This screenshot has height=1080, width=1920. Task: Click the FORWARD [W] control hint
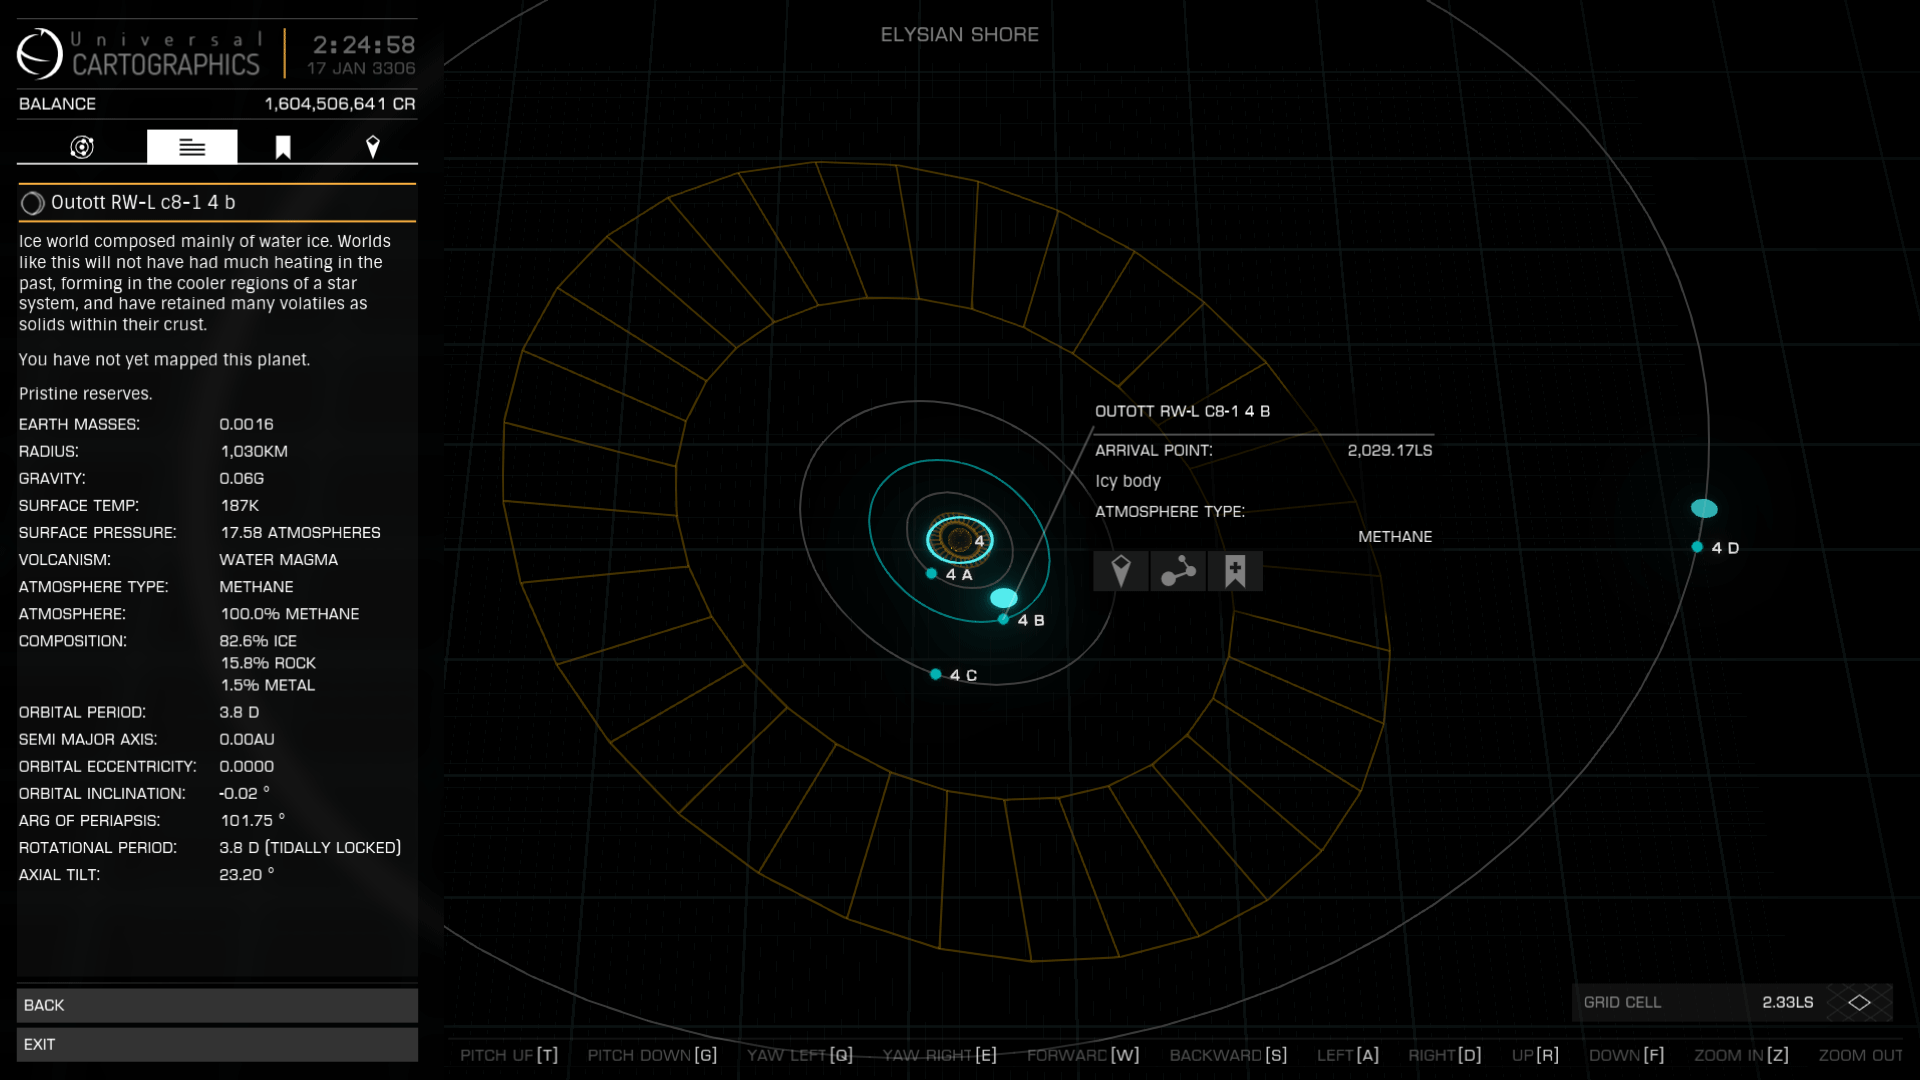[1083, 1055]
